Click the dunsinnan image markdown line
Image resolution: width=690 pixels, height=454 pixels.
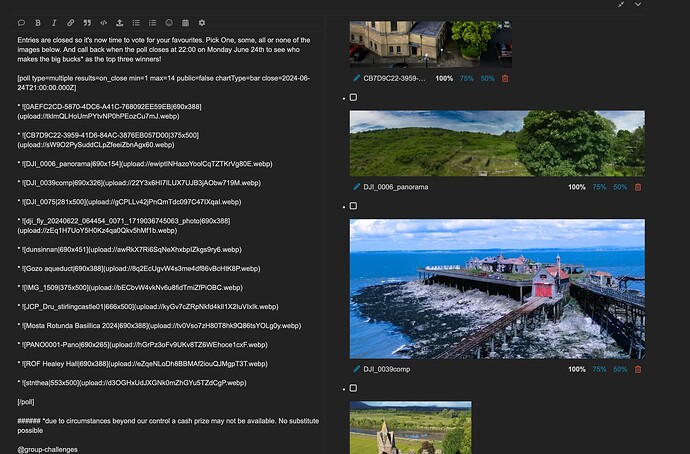(x=129, y=249)
